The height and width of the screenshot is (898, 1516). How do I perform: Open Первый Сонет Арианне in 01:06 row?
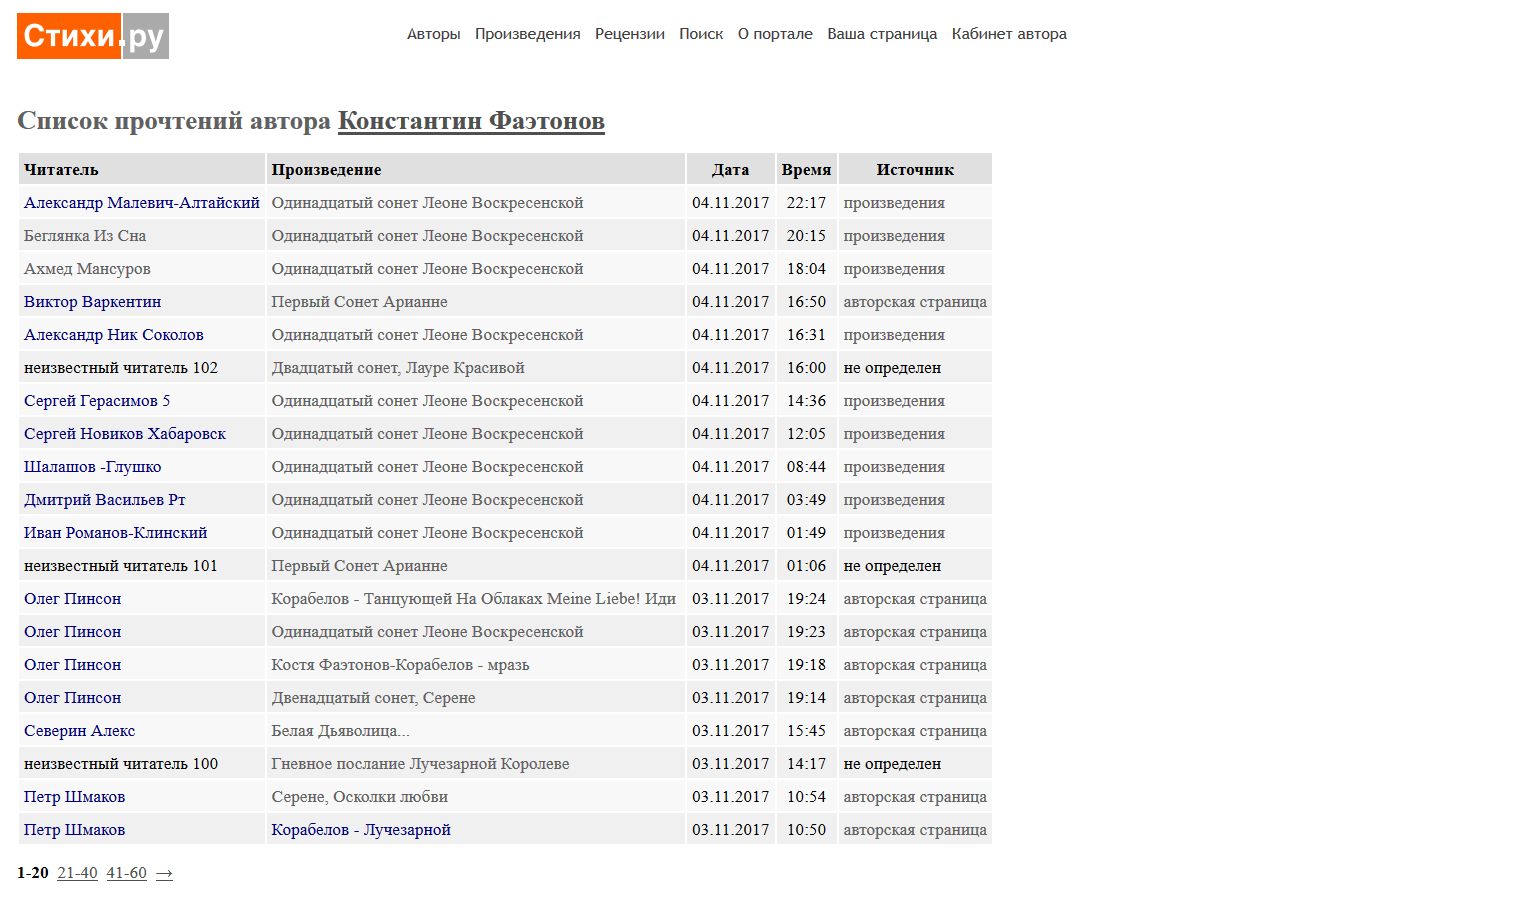359,566
